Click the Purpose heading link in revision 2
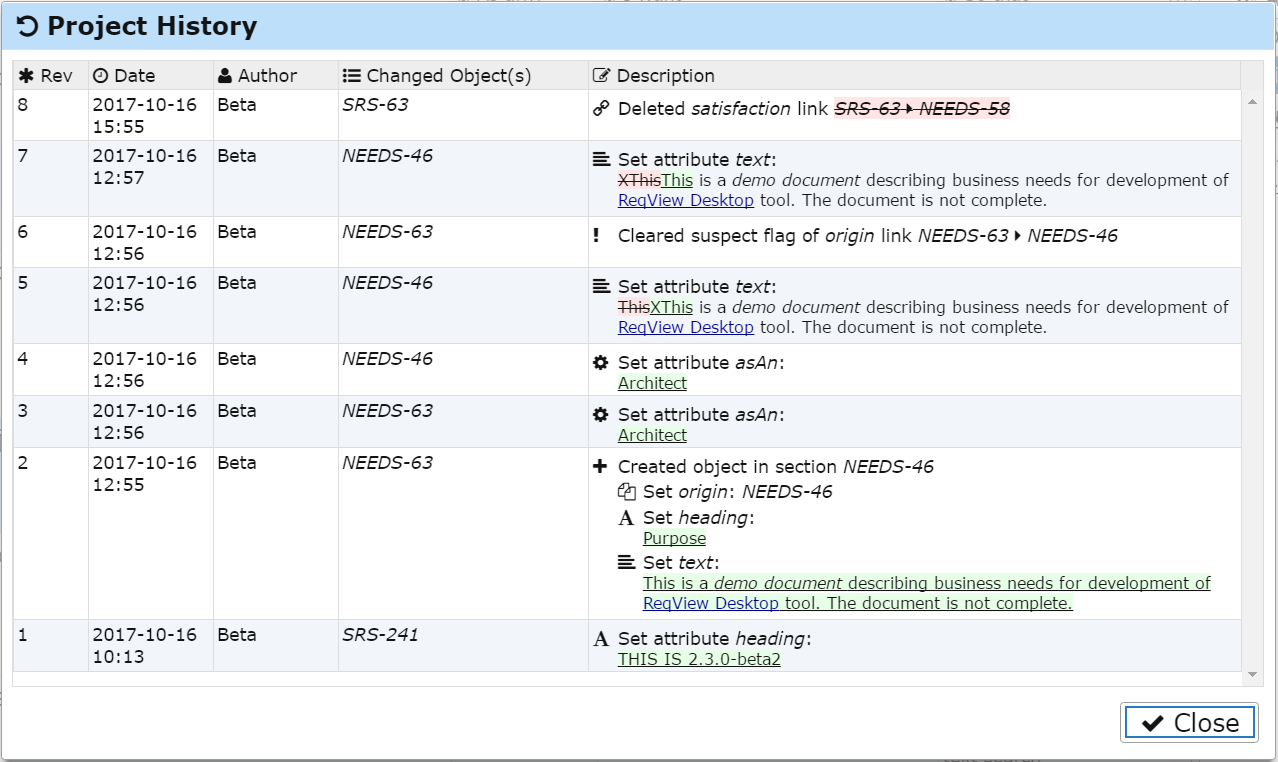1278x762 pixels. point(674,538)
